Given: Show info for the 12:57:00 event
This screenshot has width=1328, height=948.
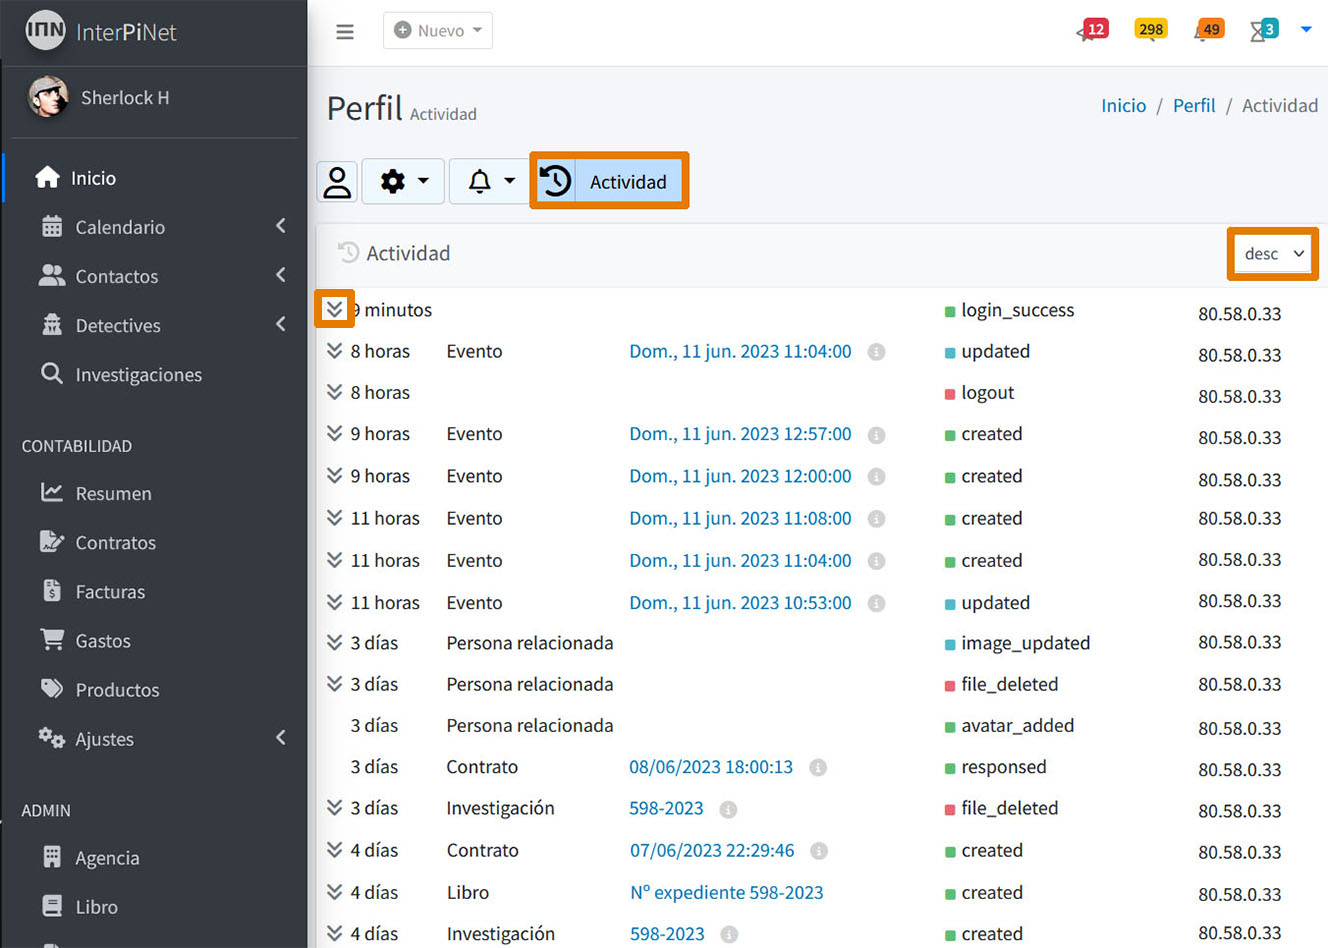Looking at the screenshot, I should point(876,435).
